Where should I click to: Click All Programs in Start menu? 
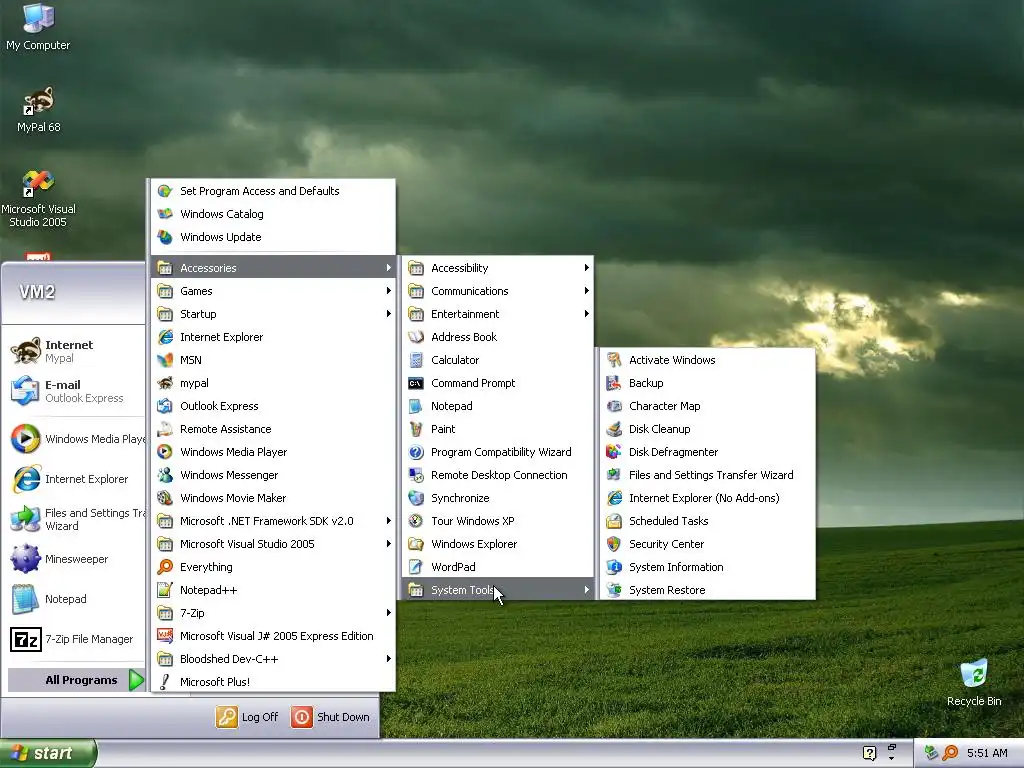(76, 680)
